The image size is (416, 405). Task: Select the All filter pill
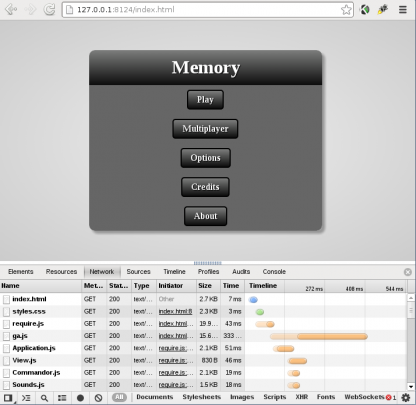tap(119, 397)
